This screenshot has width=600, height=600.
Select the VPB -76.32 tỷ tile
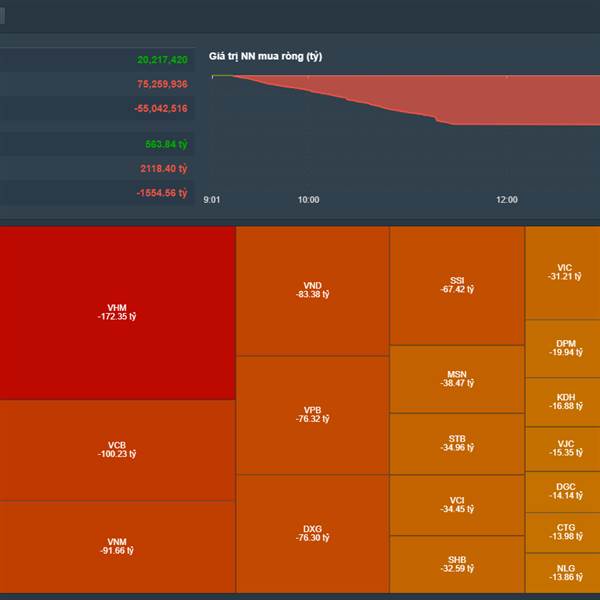[313, 415]
